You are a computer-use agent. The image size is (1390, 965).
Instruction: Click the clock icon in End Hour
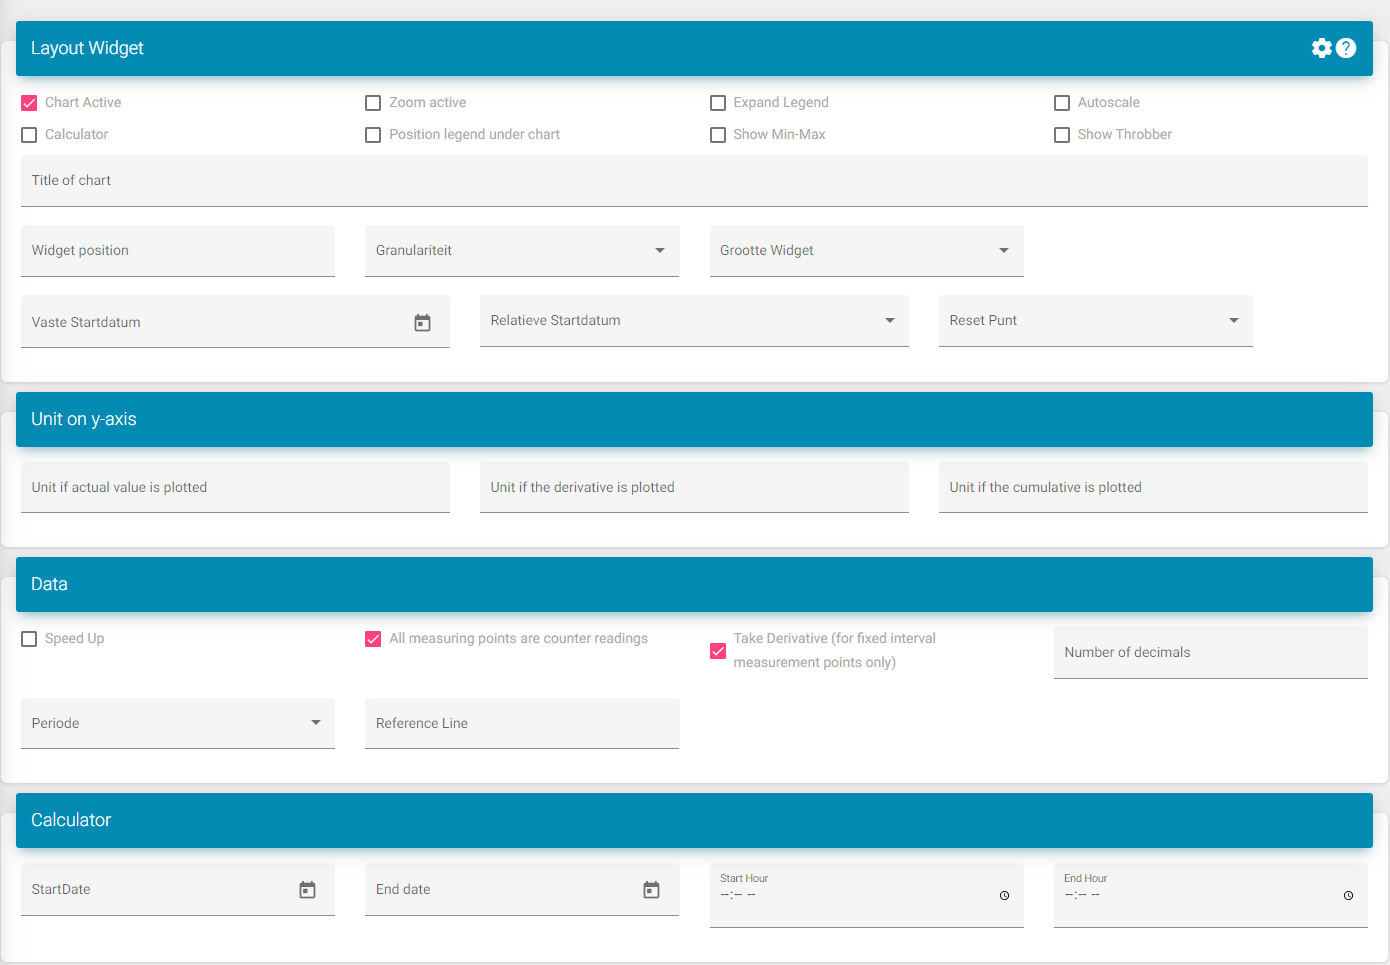point(1348,895)
